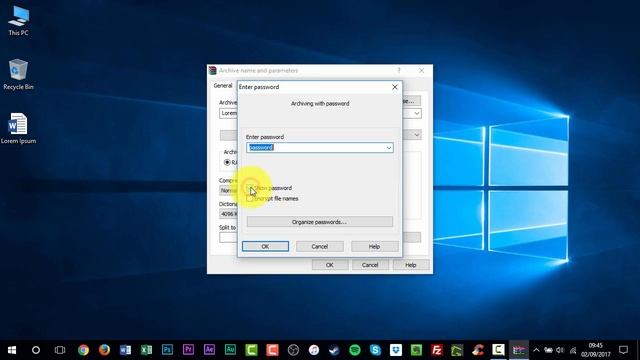Open the Action Center notifications icon
Screen dimensions: 640x360
[623, 350]
